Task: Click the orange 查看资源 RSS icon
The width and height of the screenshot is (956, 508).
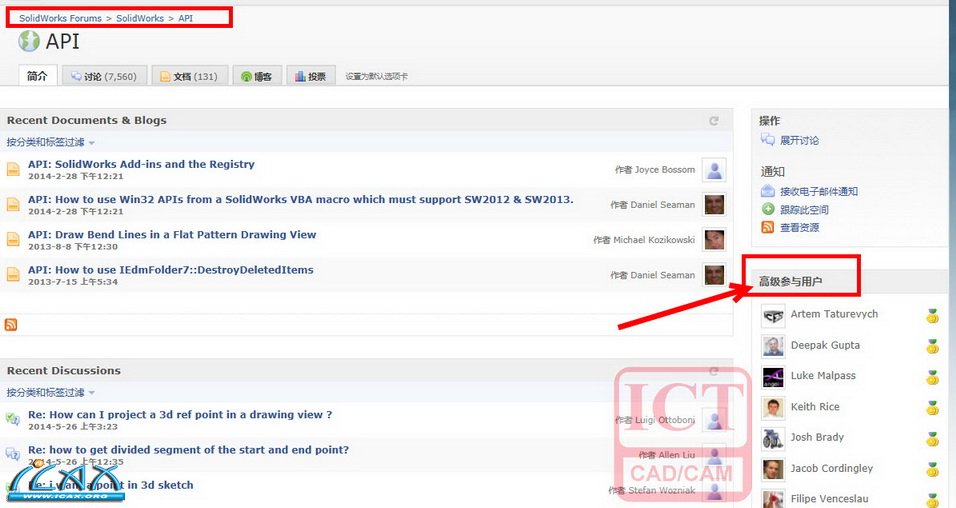Action: (768, 227)
